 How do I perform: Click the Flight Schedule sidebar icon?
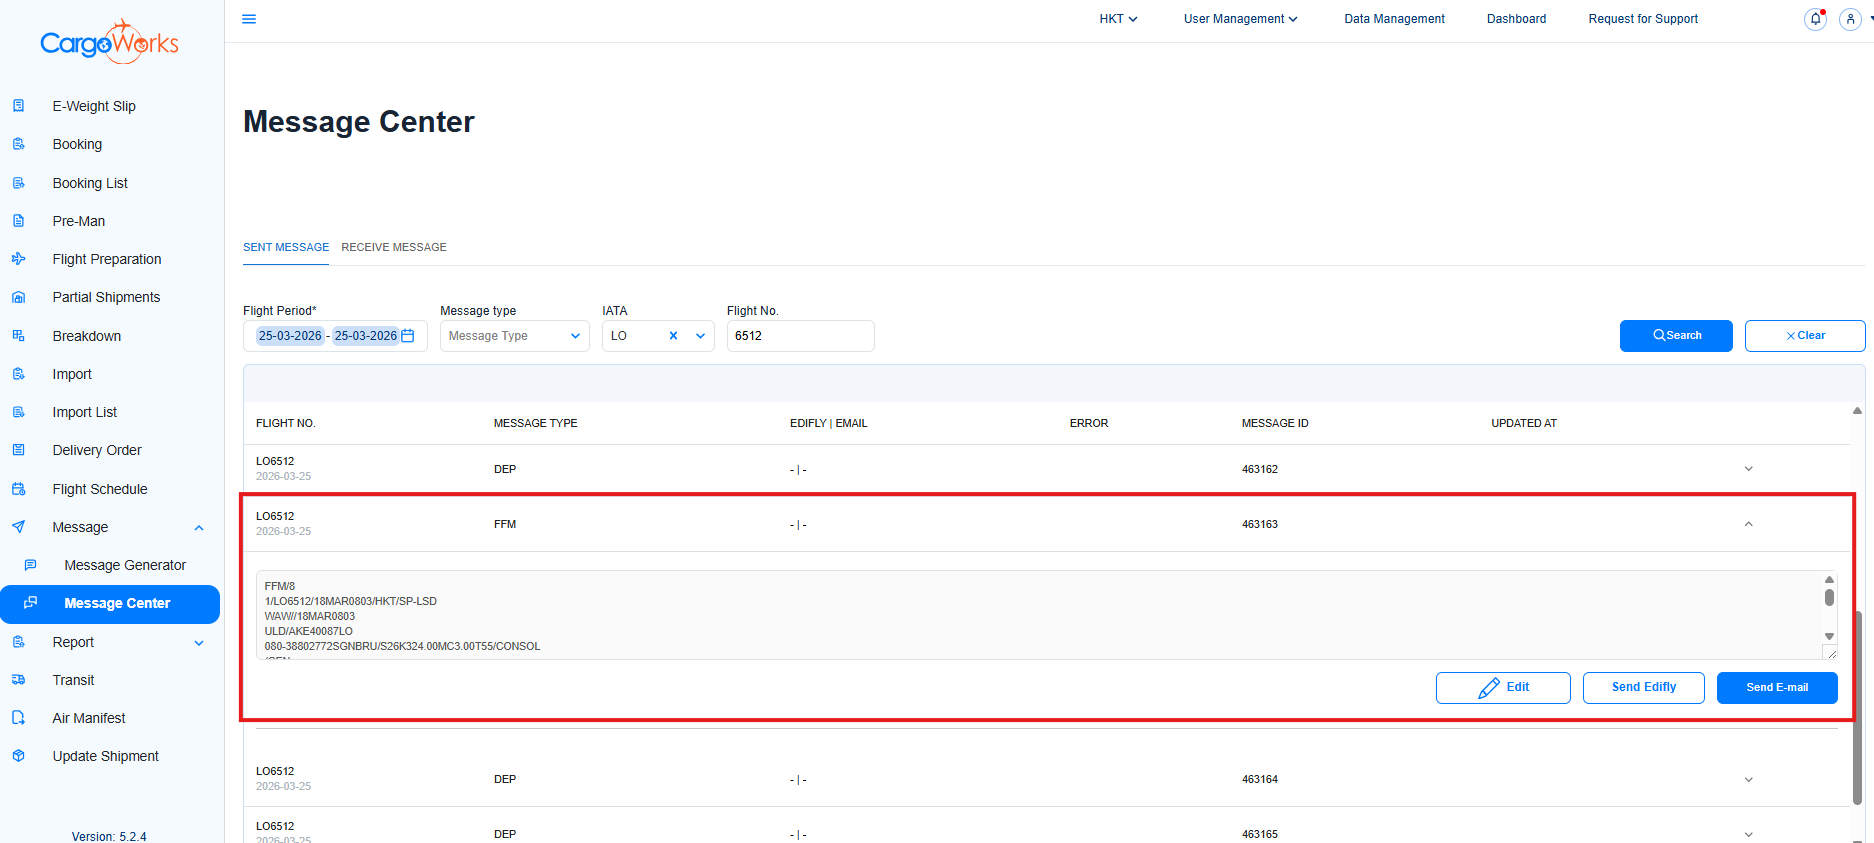18,489
